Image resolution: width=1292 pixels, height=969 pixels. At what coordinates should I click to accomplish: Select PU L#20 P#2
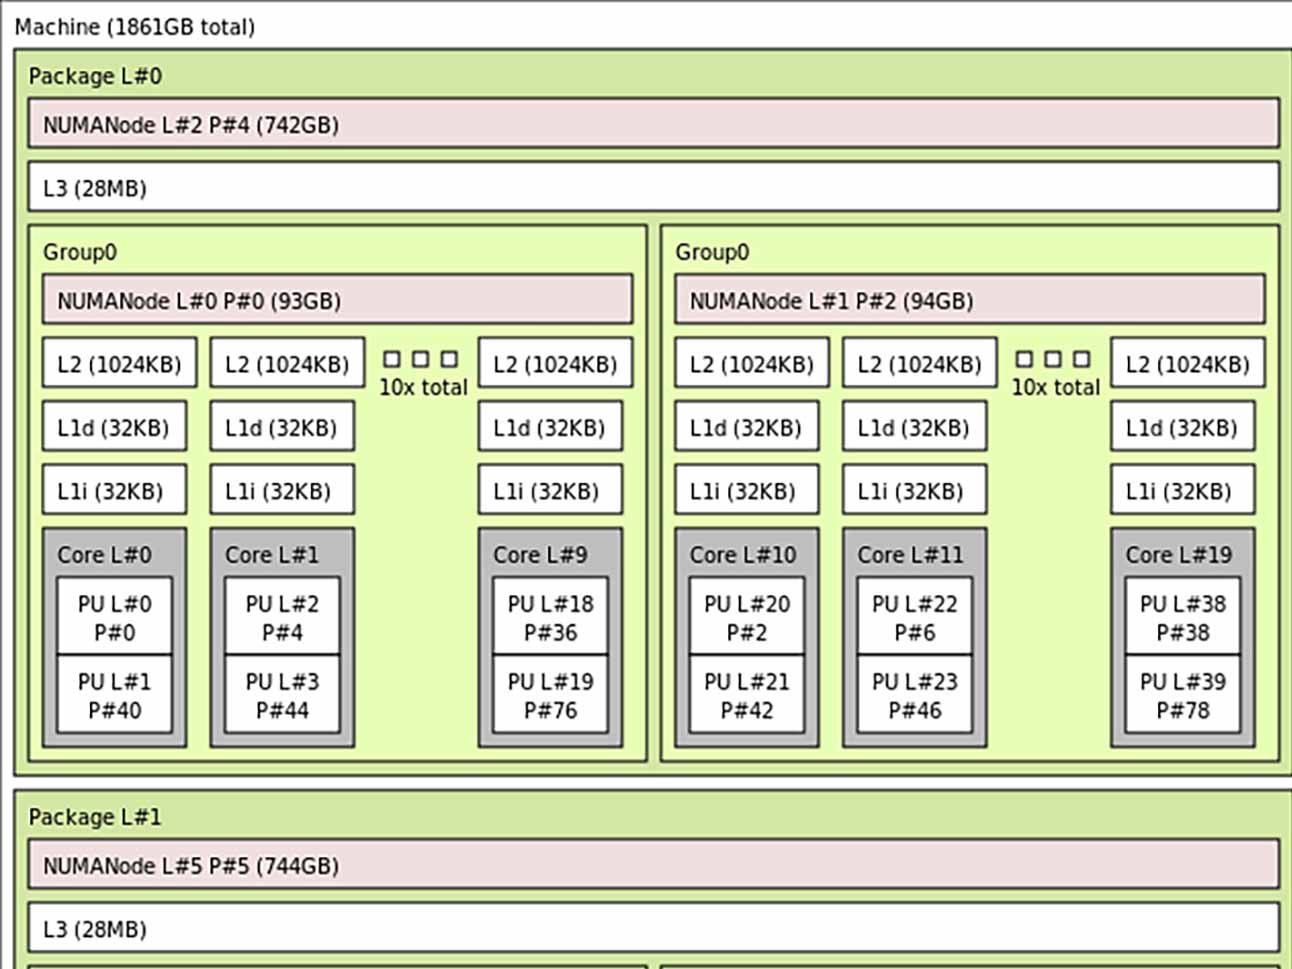[747, 617]
